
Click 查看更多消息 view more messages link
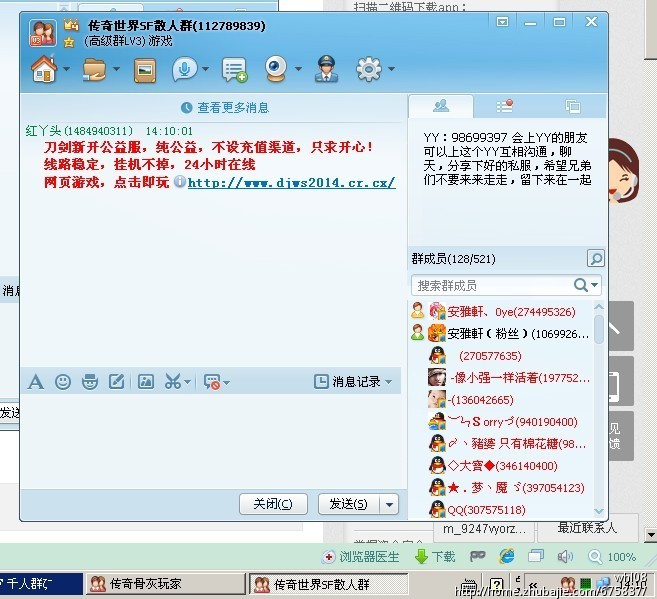(x=233, y=108)
